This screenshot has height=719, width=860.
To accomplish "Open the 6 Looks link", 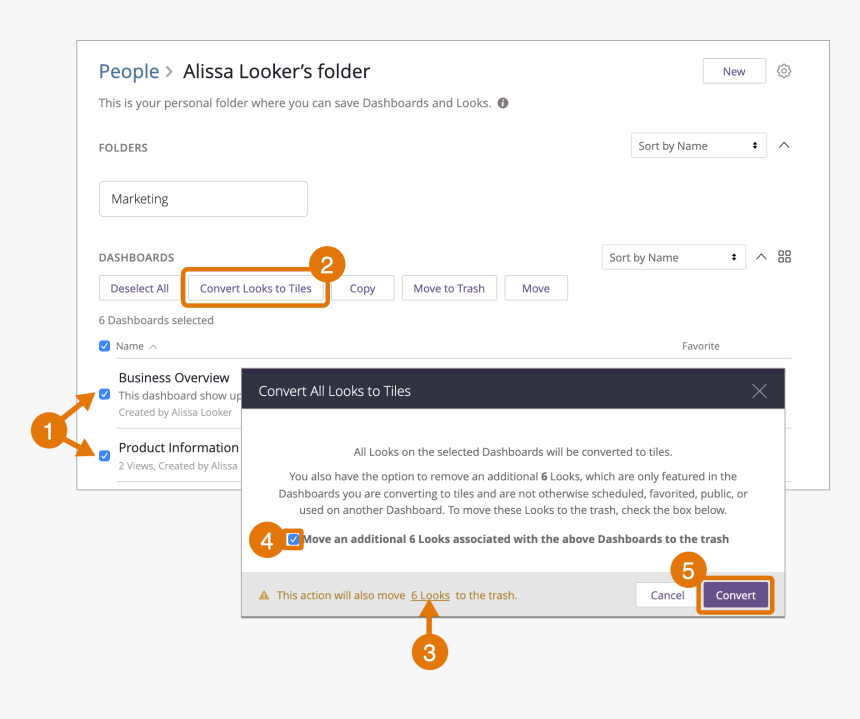I will click(430, 595).
